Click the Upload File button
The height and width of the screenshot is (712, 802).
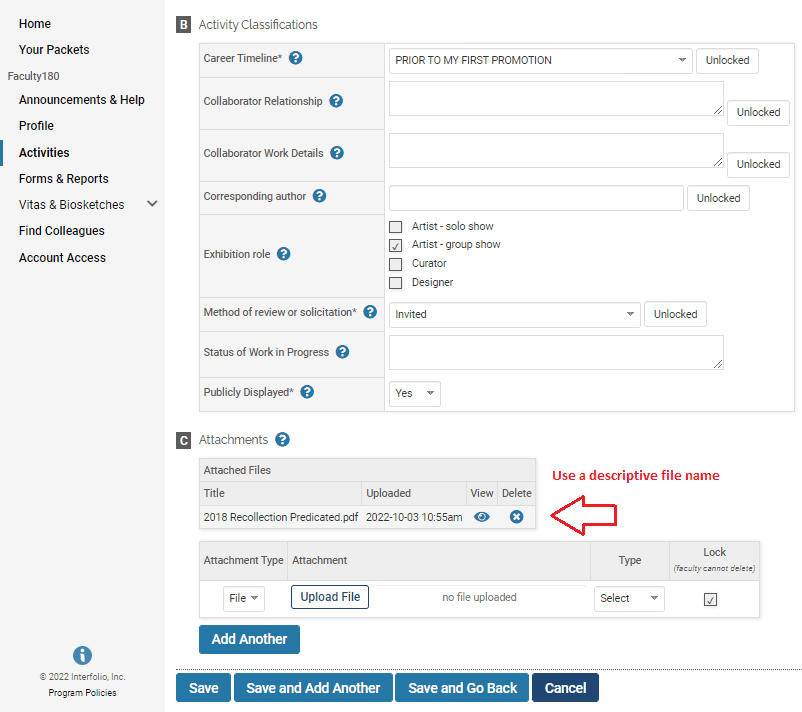pos(330,597)
